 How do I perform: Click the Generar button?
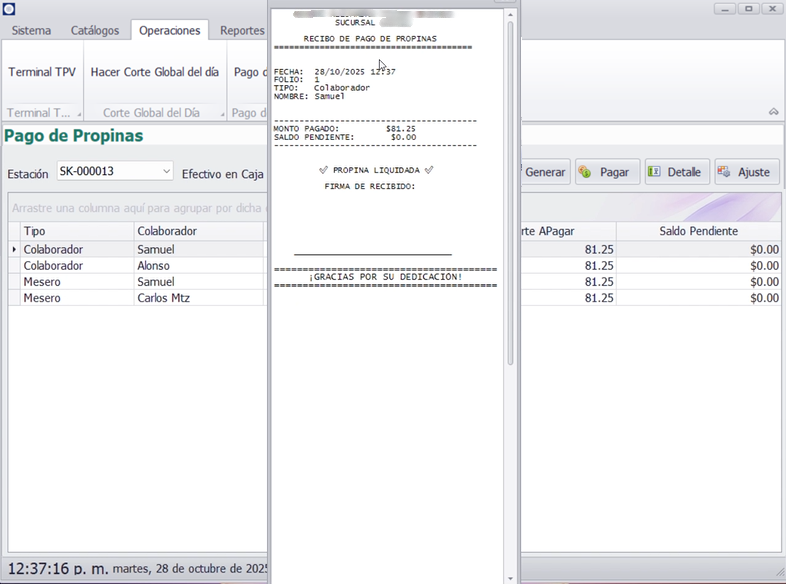pos(543,172)
